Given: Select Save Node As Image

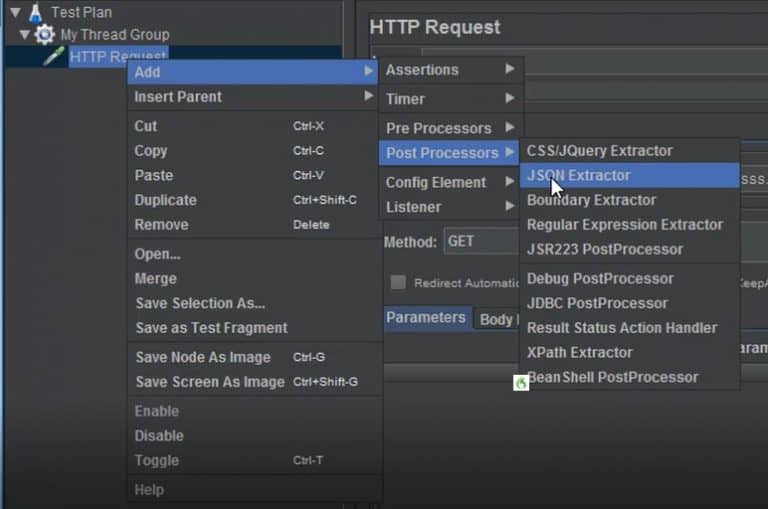Looking at the screenshot, I should [253, 357].
